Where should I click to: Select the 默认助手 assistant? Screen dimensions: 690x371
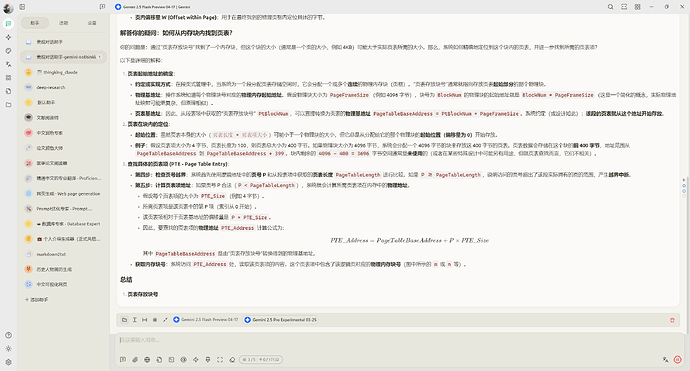[63, 103]
